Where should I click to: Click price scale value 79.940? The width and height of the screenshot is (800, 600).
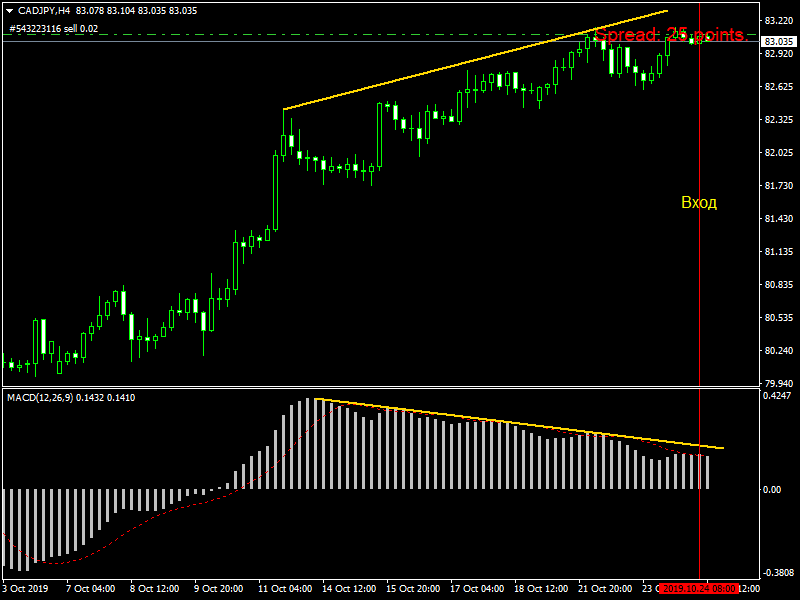[779, 383]
